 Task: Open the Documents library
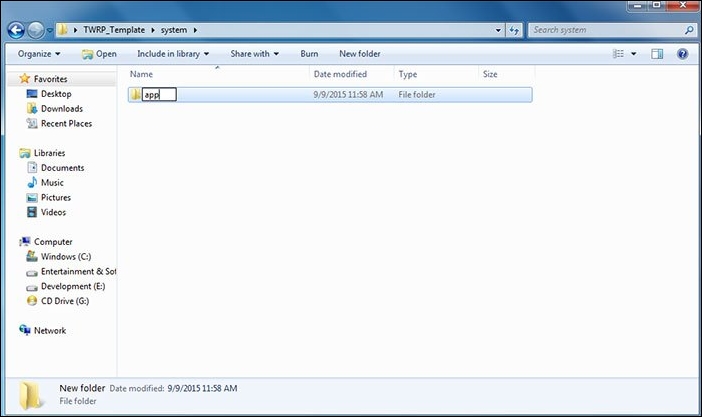(x=62, y=168)
